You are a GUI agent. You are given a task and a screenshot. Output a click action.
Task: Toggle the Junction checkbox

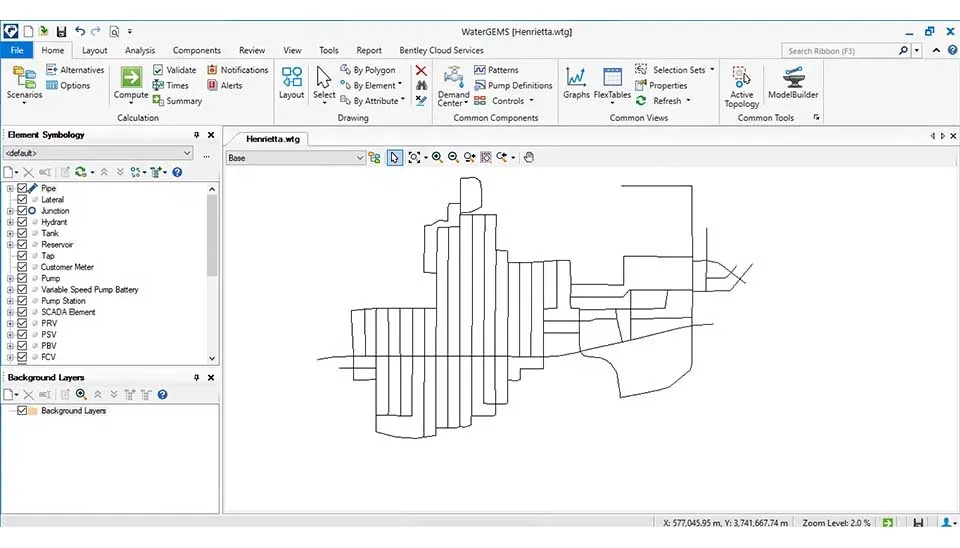tap(22, 210)
